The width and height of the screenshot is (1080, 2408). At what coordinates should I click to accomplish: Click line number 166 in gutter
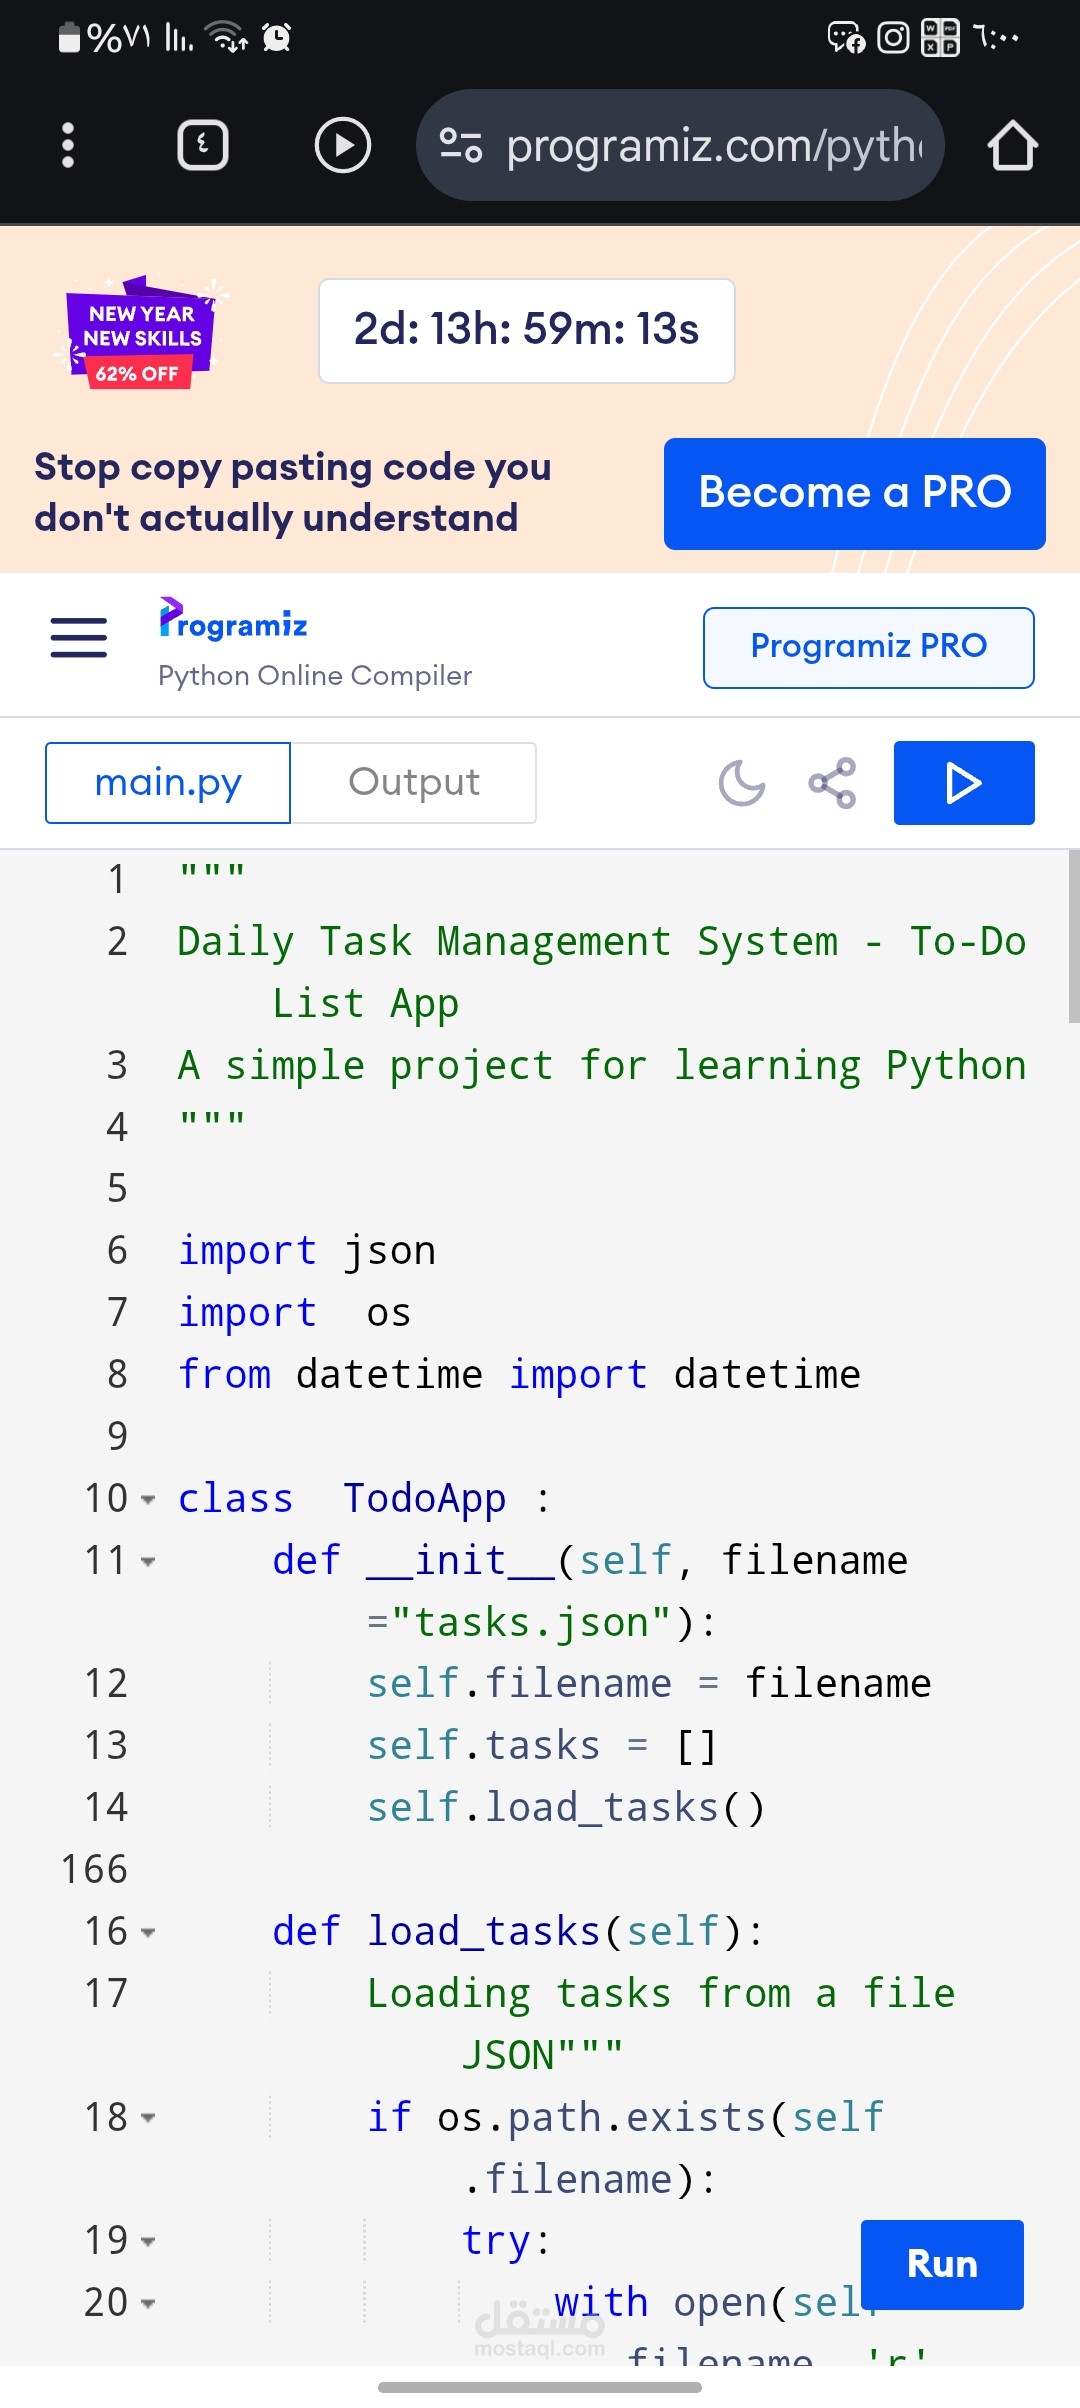95,1870
